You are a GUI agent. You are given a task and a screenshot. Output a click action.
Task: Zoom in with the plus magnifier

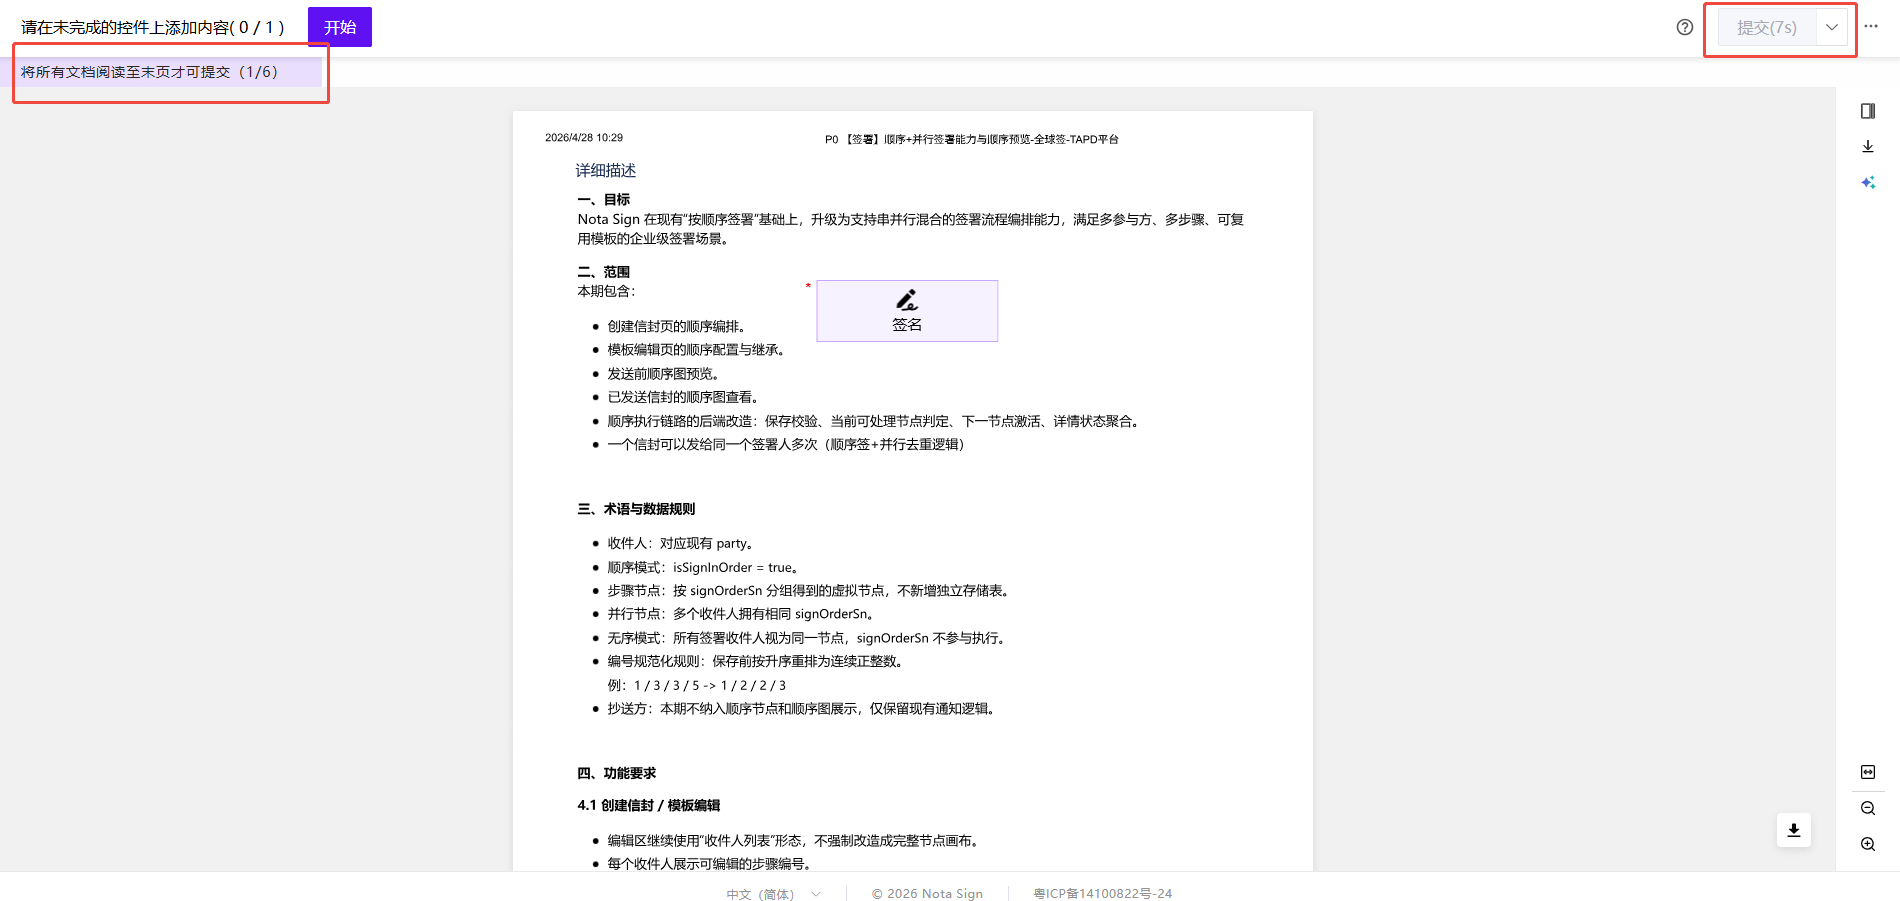click(1868, 844)
